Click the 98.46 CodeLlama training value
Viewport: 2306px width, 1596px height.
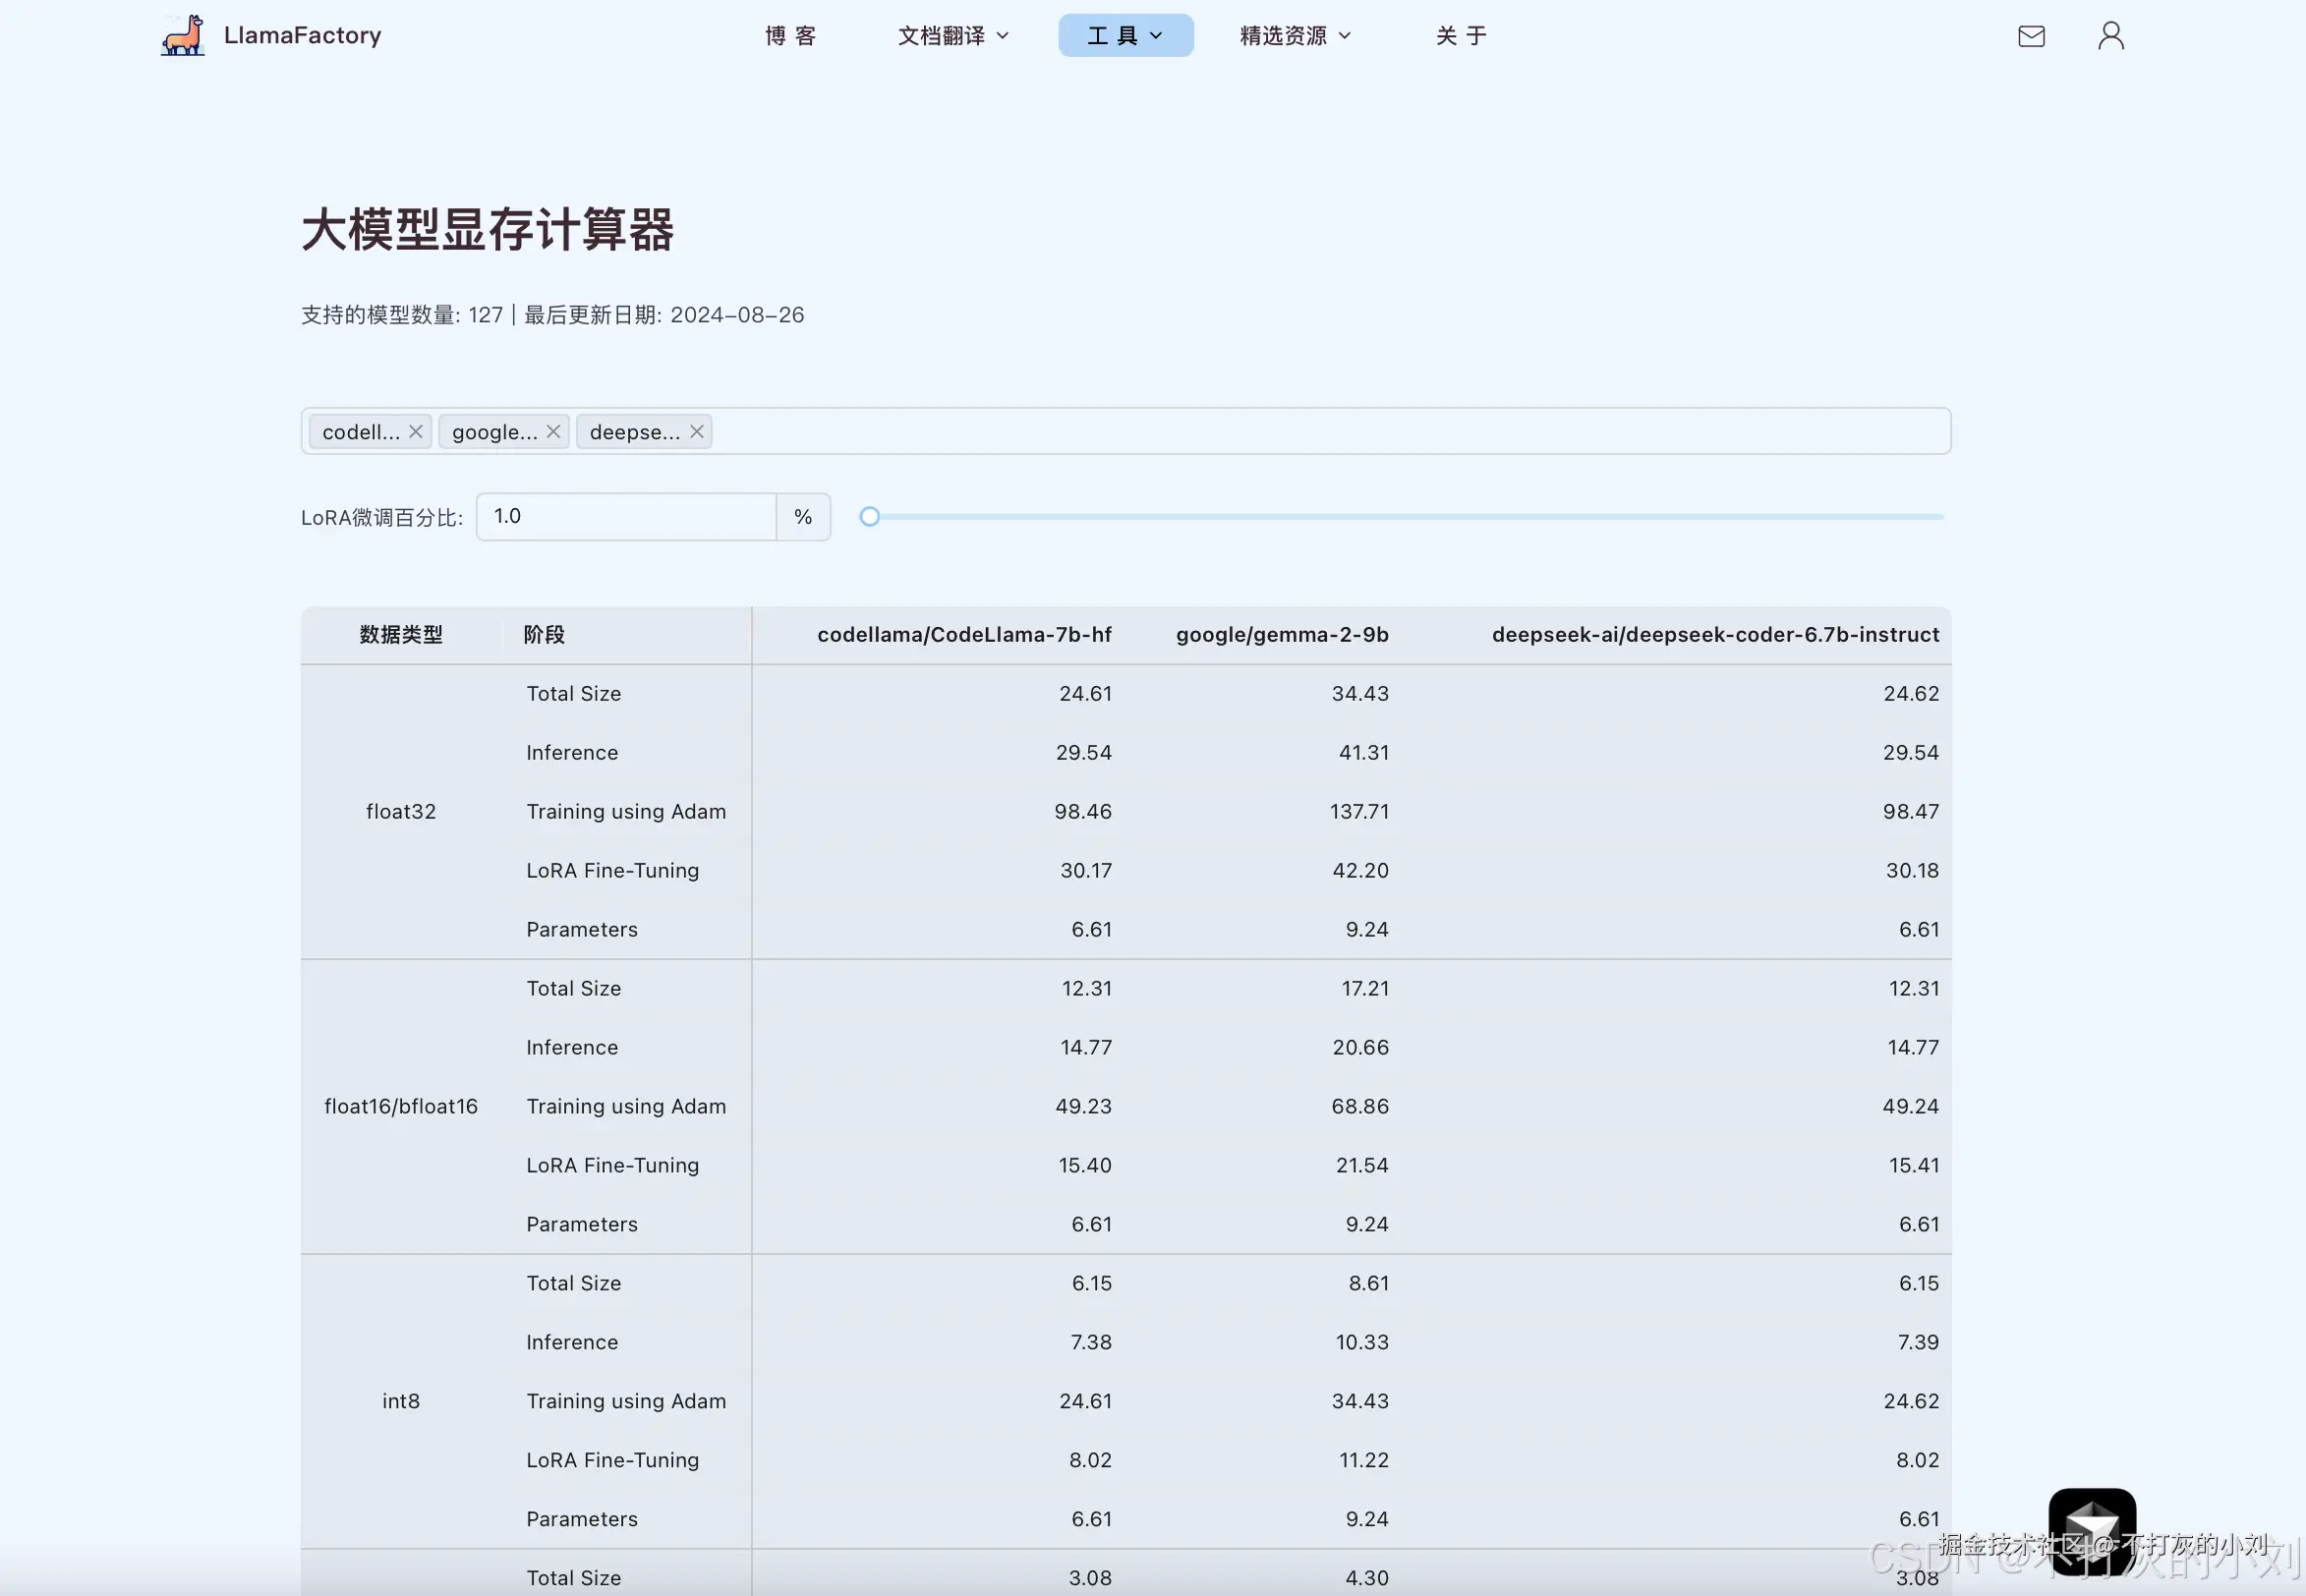pos(1083,812)
